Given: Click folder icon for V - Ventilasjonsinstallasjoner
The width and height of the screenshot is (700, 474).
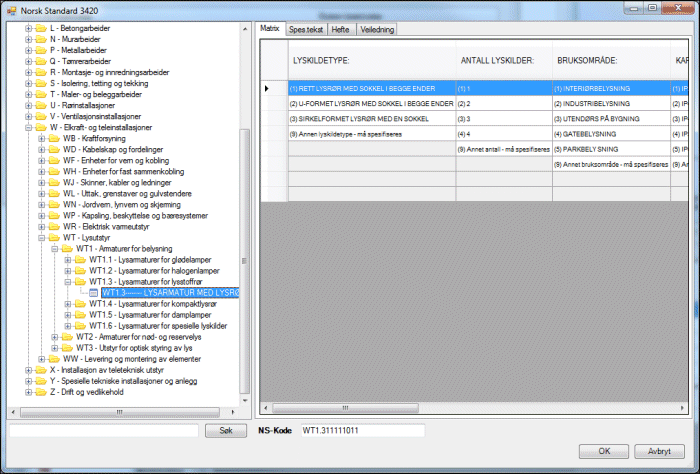Looking at the screenshot, I should pos(42,116).
